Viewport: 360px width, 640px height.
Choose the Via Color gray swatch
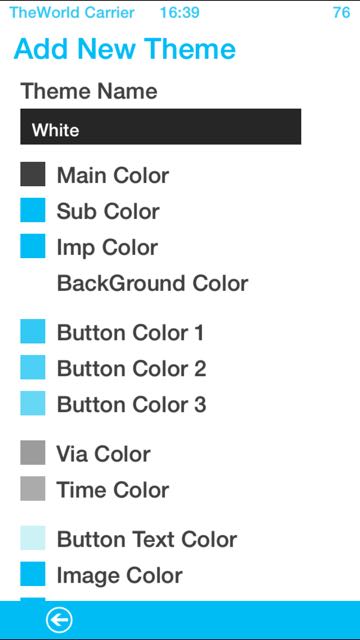(x=33, y=453)
